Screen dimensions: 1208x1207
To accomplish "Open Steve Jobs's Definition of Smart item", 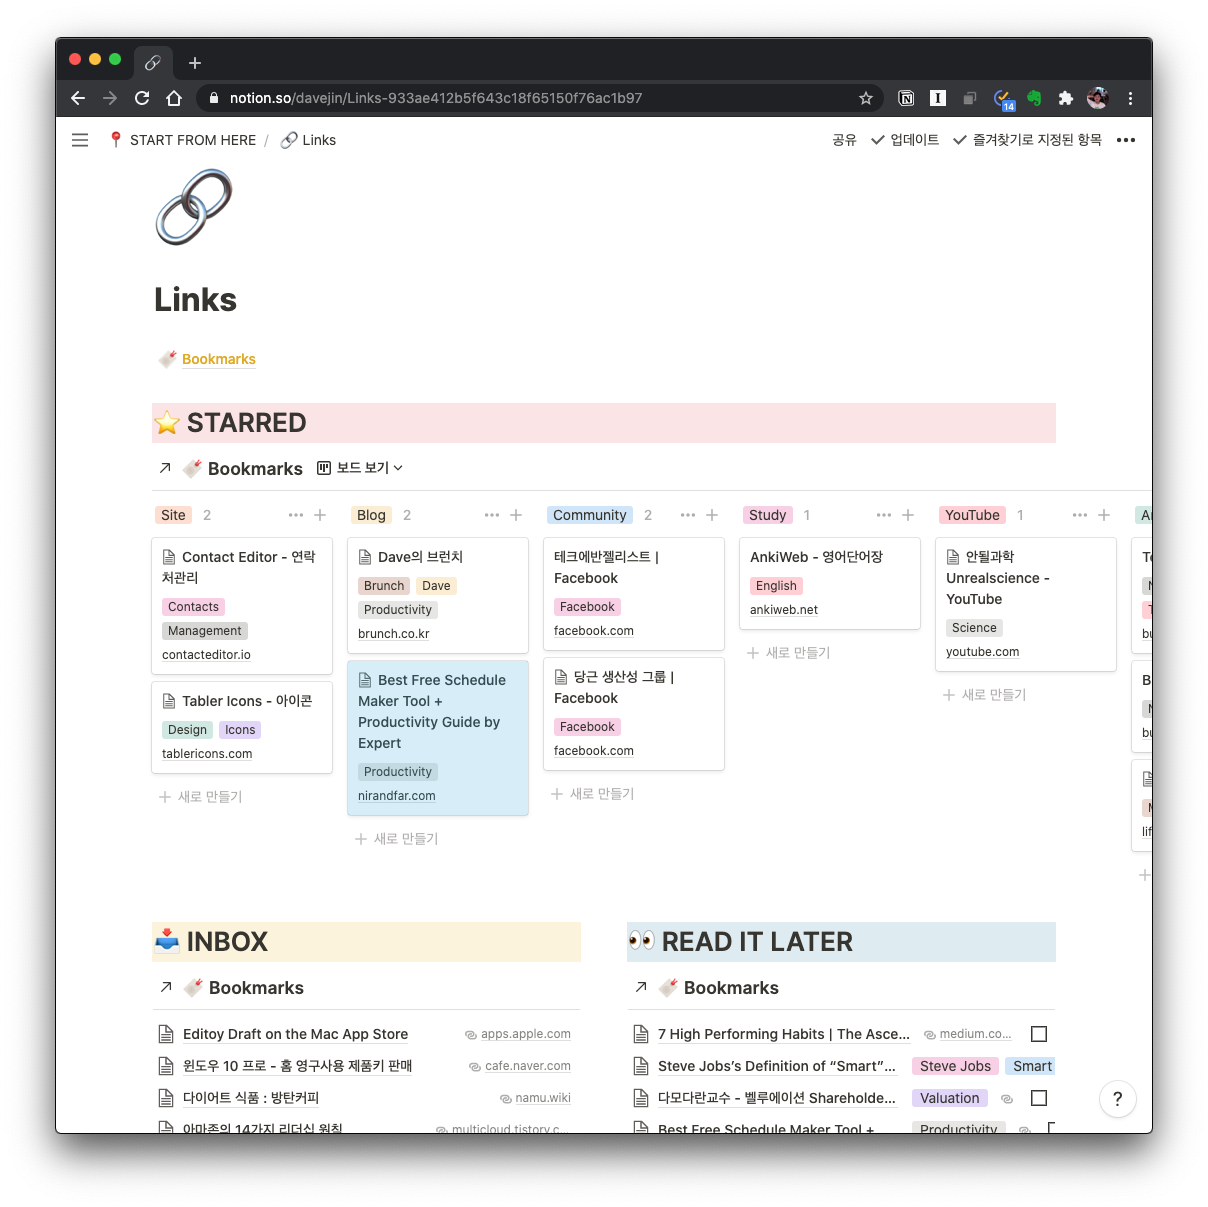I will pos(777,1066).
